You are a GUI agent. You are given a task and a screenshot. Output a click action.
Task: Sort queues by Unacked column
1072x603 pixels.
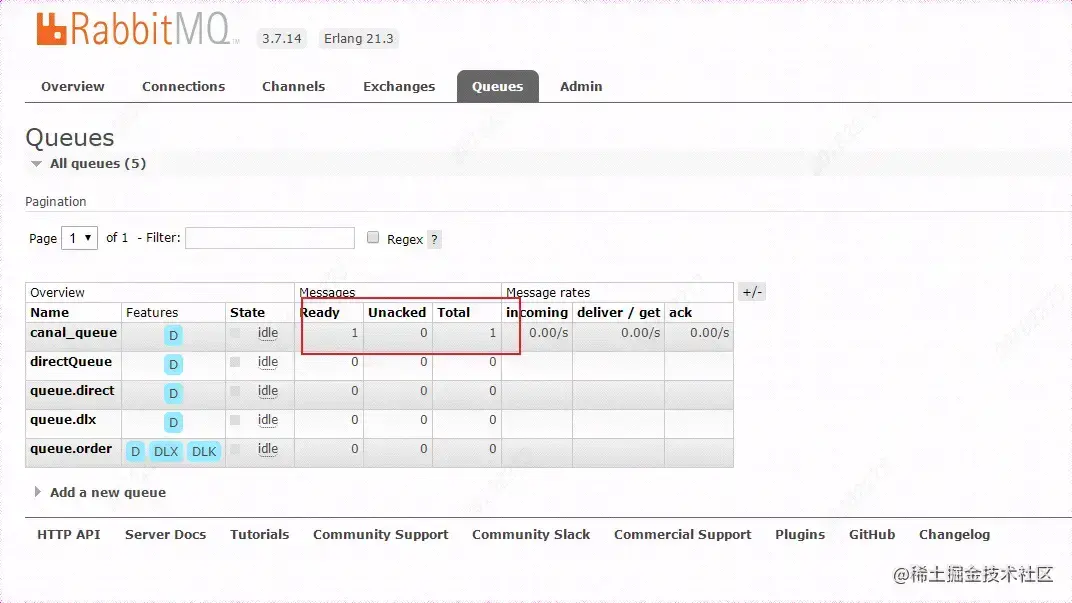point(397,312)
